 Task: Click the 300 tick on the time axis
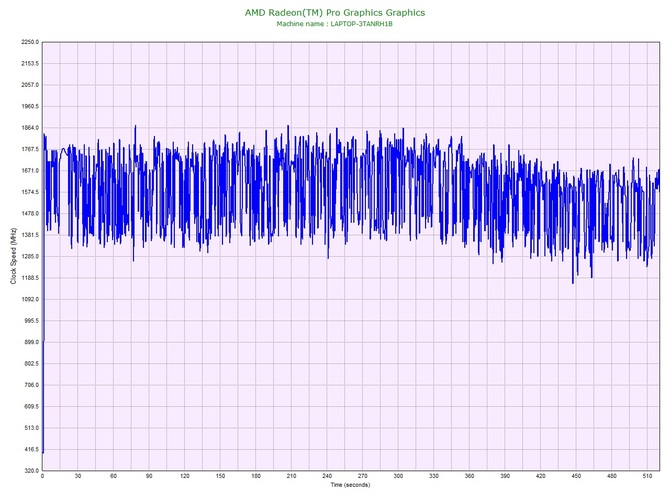pos(398,476)
